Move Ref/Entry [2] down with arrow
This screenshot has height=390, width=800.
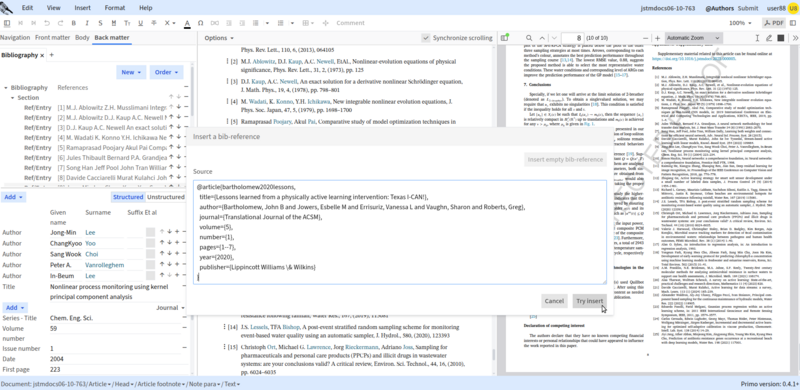pyautogui.click(x=179, y=117)
